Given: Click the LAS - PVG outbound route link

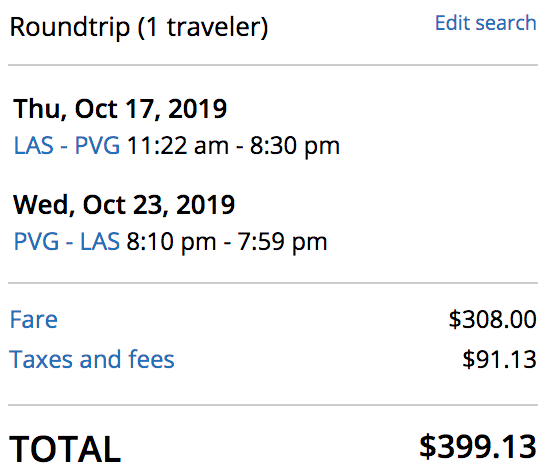Looking at the screenshot, I should point(67,145).
